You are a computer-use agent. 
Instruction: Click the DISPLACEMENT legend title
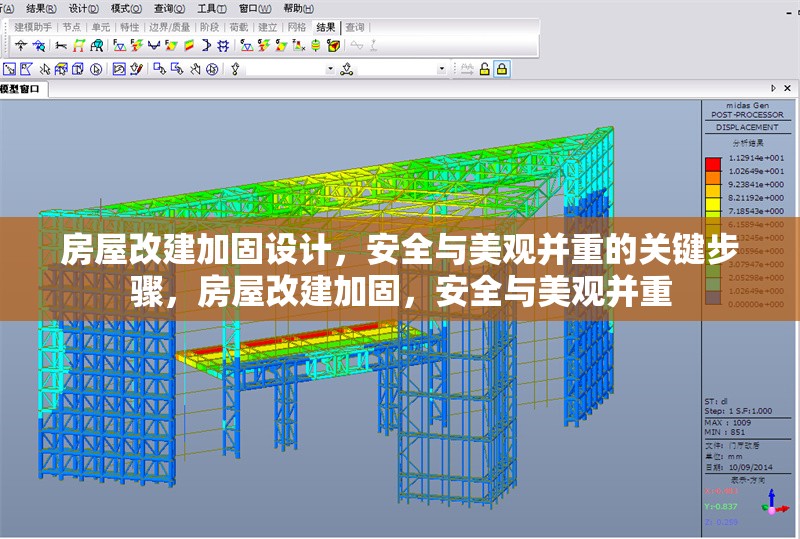(747, 128)
